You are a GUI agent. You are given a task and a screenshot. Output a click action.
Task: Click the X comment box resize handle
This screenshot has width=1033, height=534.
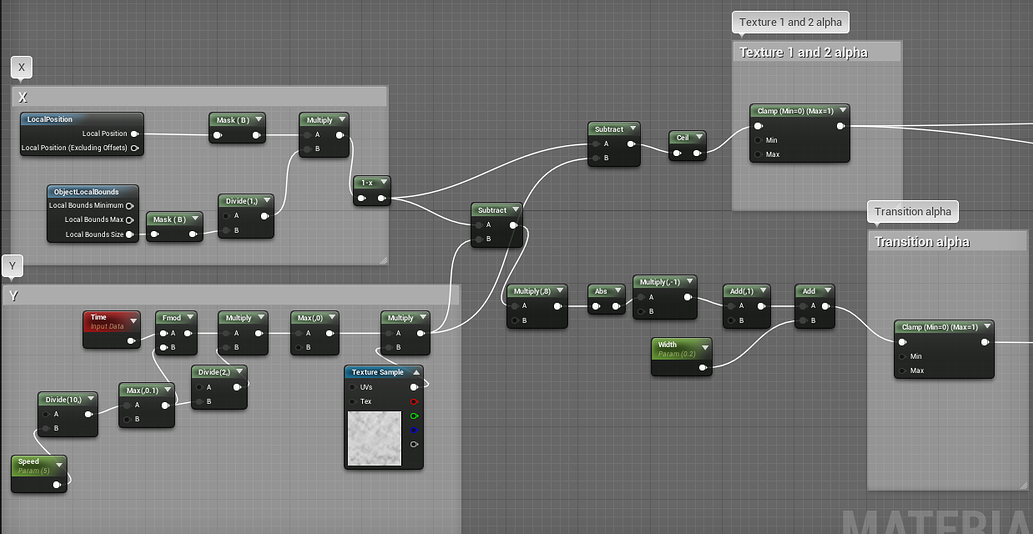click(x=382, y=260)
